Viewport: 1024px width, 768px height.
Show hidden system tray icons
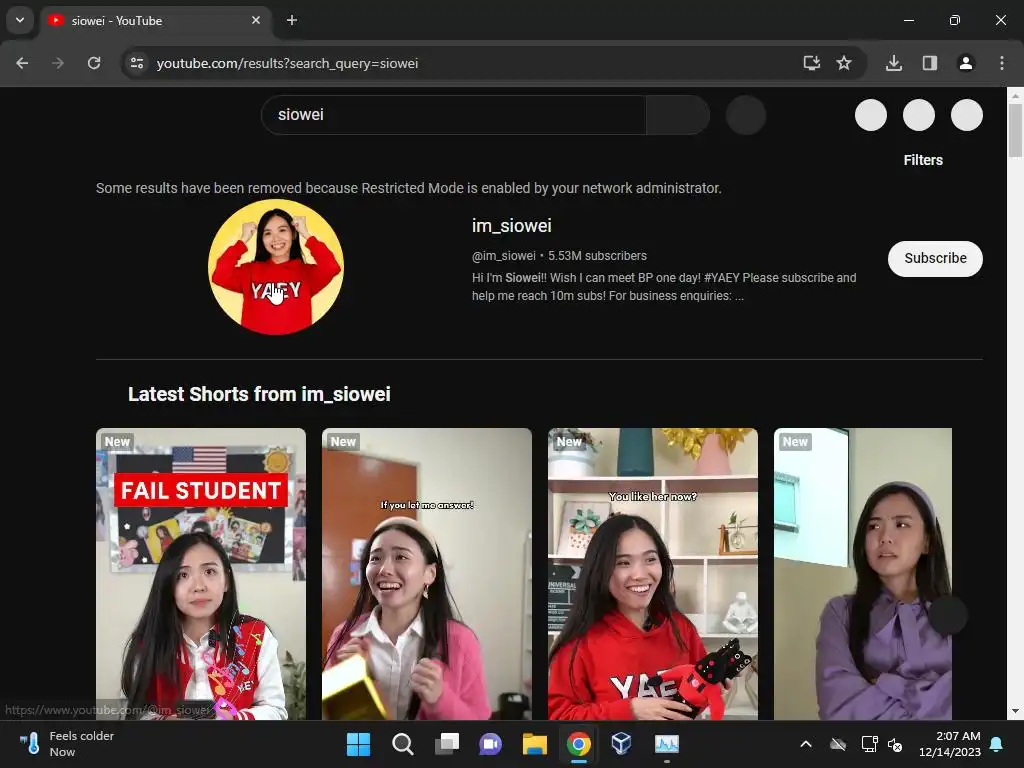(x=806, y=744)
